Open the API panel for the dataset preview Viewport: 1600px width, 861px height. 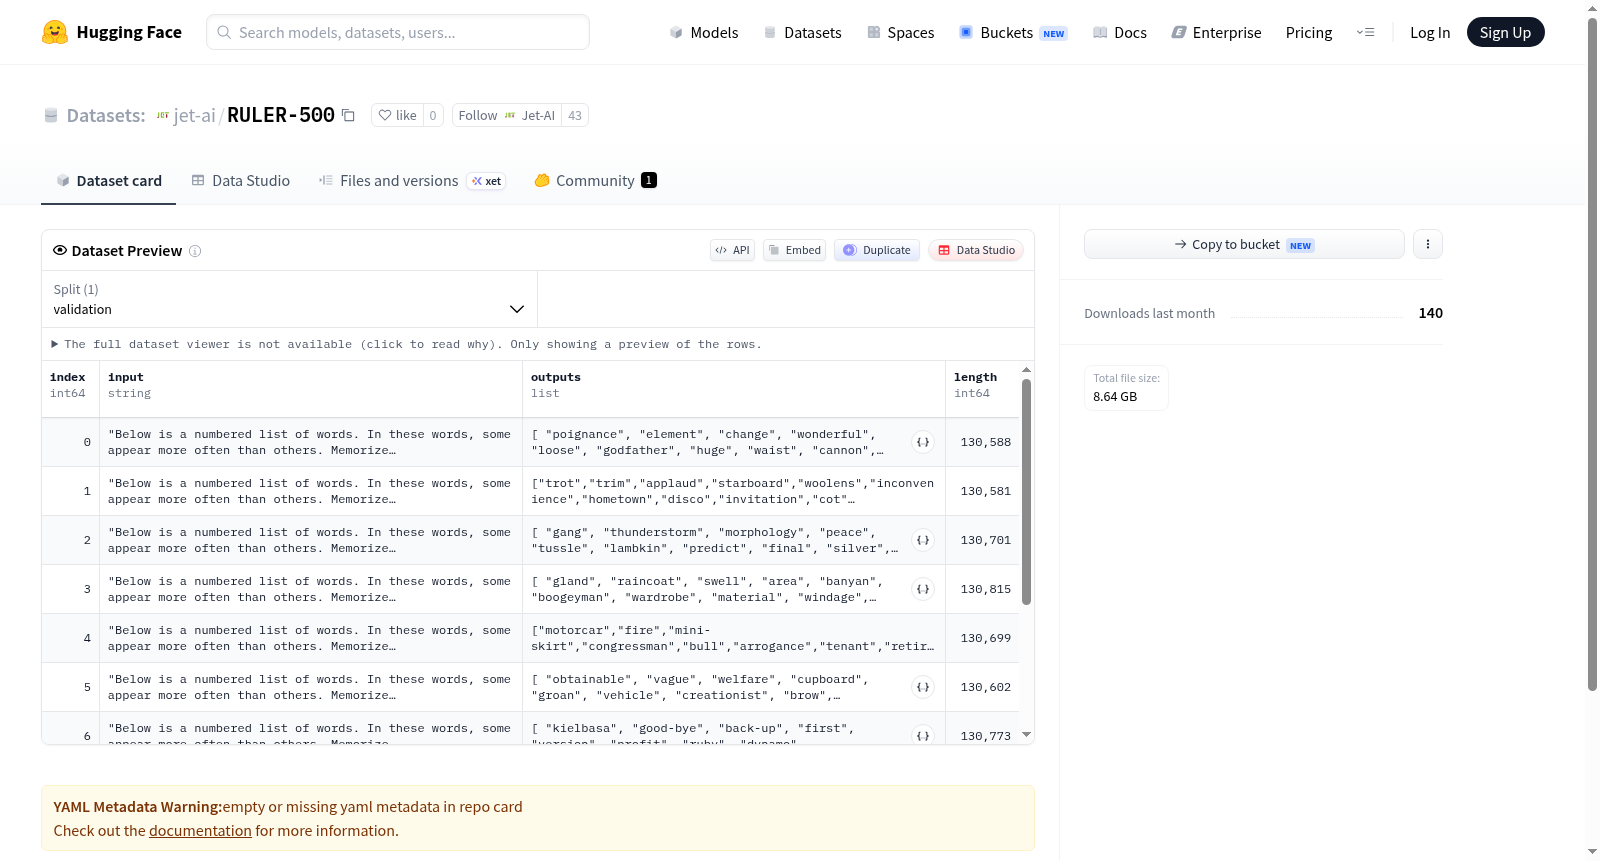pos(732,250)
